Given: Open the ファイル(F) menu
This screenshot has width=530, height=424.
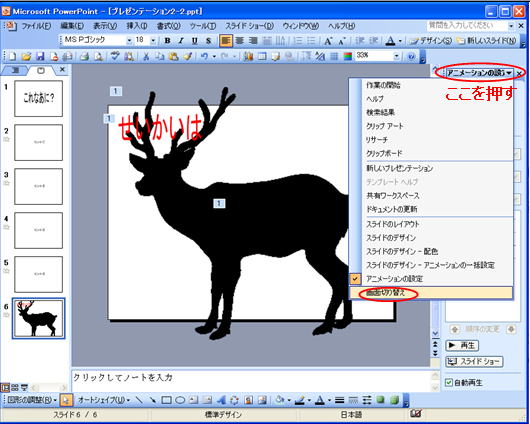Looking at the screenshot, I should 36,26.
